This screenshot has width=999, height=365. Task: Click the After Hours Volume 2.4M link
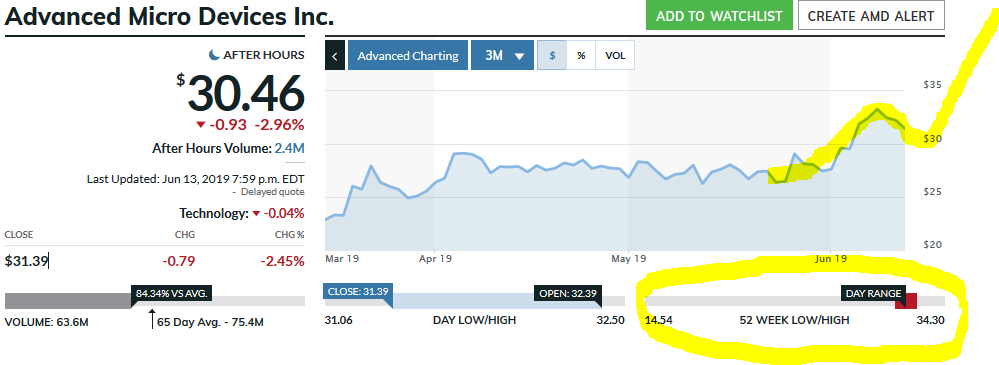289,148
